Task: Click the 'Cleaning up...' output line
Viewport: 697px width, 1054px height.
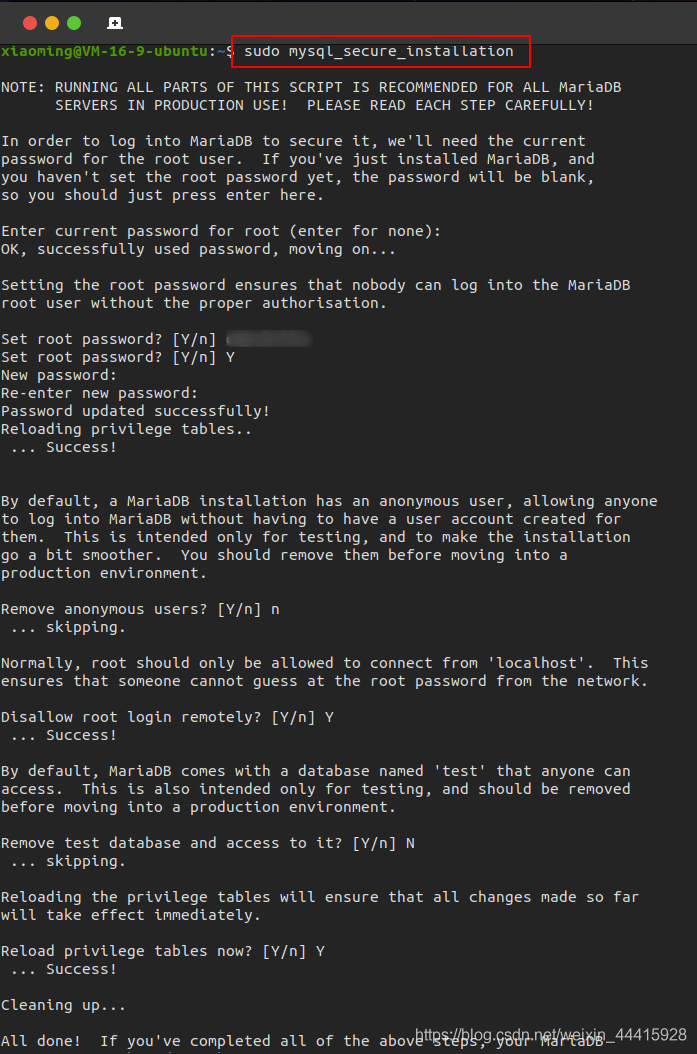Action: coord(63,1005)
